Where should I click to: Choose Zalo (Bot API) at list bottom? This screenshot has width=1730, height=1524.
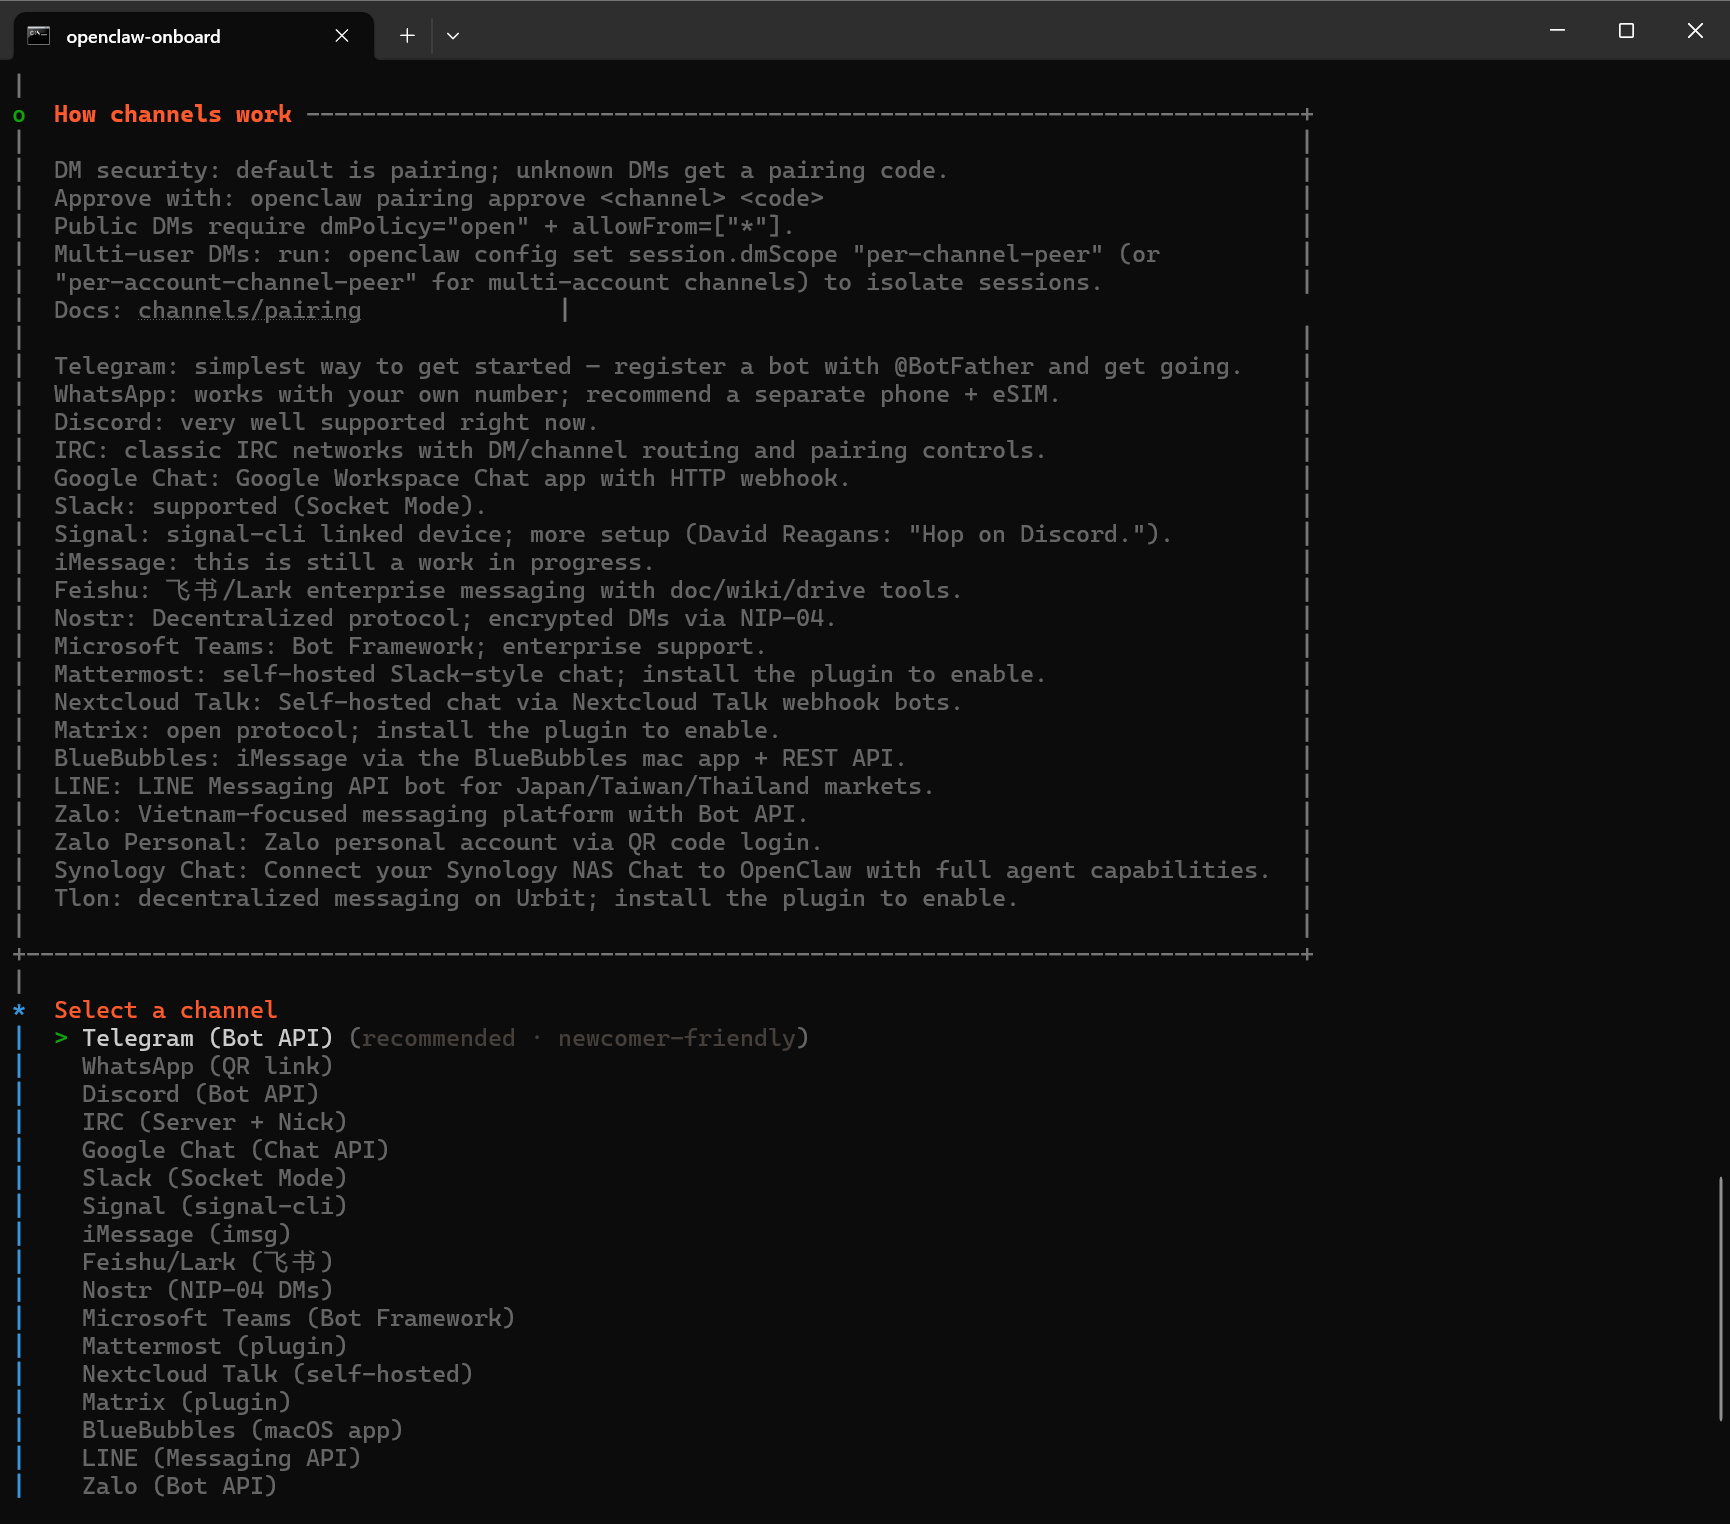[x=179, y=1486]
